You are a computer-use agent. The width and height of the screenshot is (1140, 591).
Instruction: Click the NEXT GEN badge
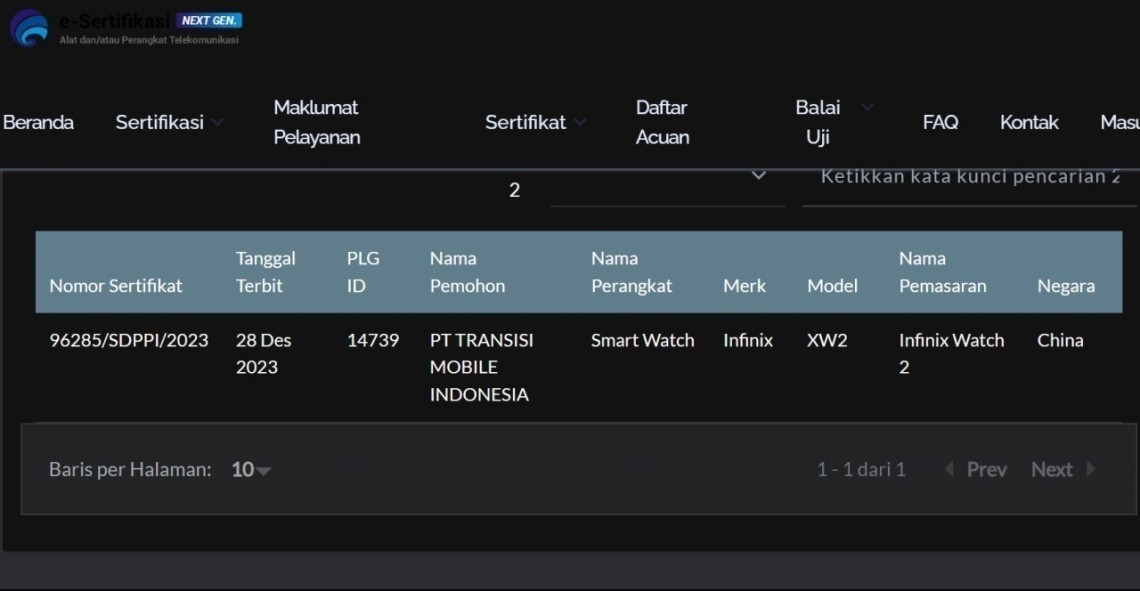(209, 20)
